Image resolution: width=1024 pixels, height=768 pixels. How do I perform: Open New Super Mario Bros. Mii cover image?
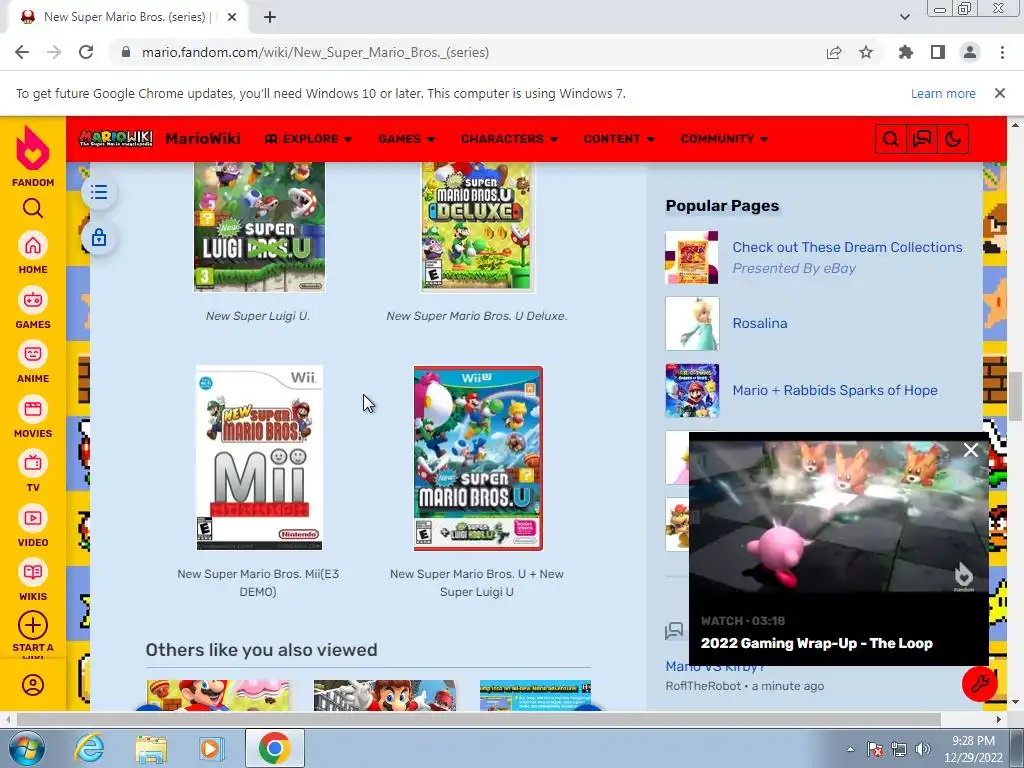click(x=259, y=458)
